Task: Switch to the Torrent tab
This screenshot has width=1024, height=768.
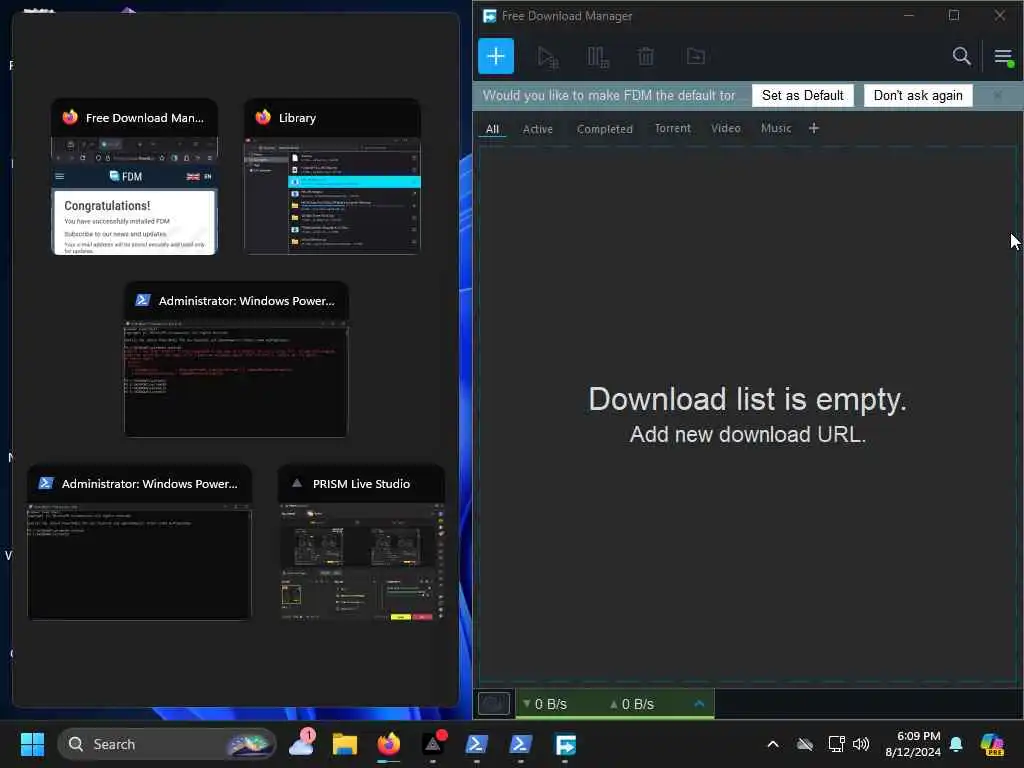Action: click(672, 129)
